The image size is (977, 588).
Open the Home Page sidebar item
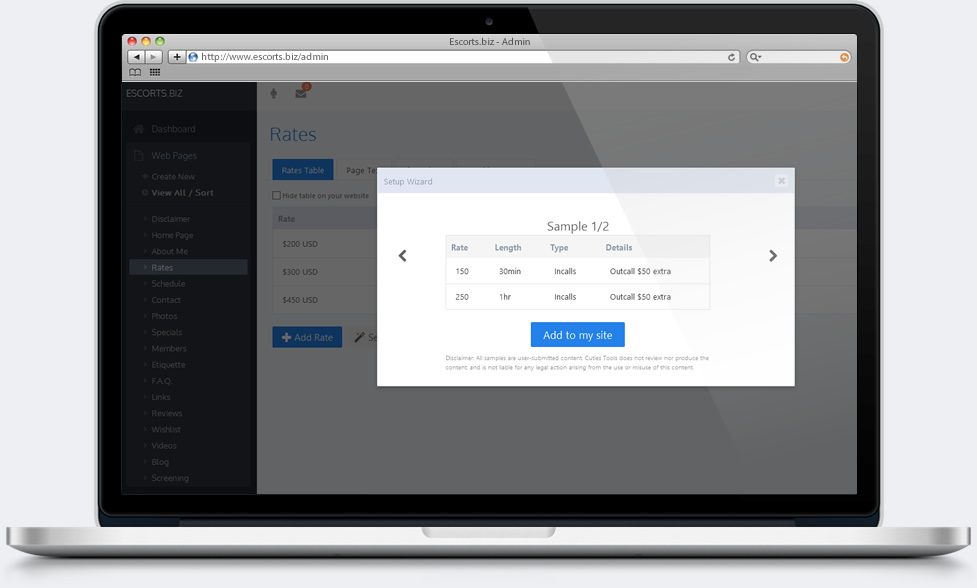point(172,235)
